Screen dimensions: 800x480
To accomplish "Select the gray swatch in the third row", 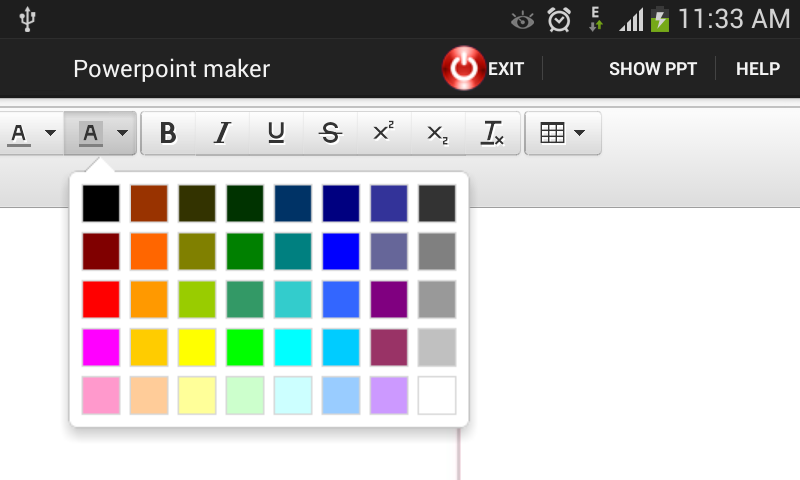I will click(437, 299).
